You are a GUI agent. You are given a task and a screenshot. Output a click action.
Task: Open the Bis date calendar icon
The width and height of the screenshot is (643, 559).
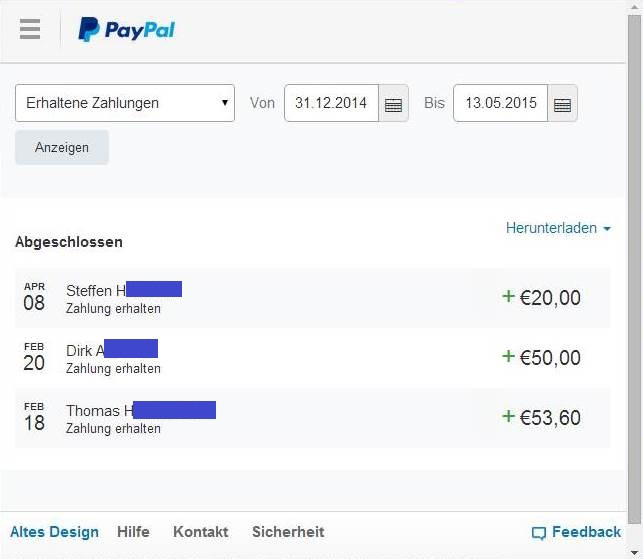(562, 104)
